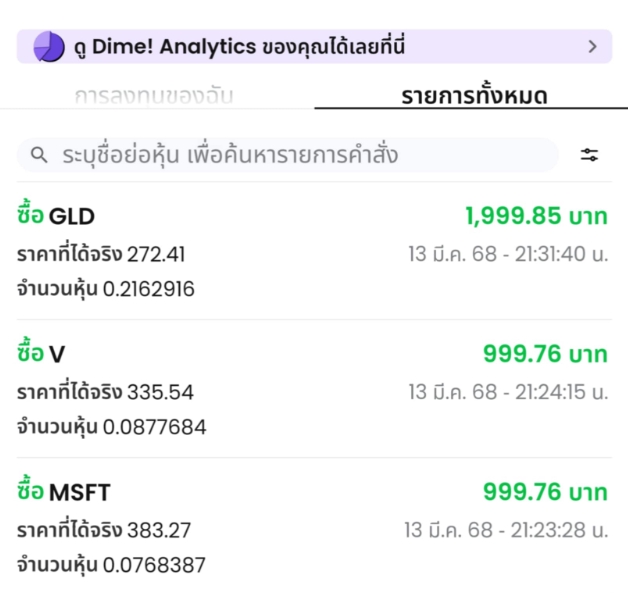Switch to การลงทุนของฉัน tab
This screenshot has width=628, height=594.
click(x=154, y=96)
